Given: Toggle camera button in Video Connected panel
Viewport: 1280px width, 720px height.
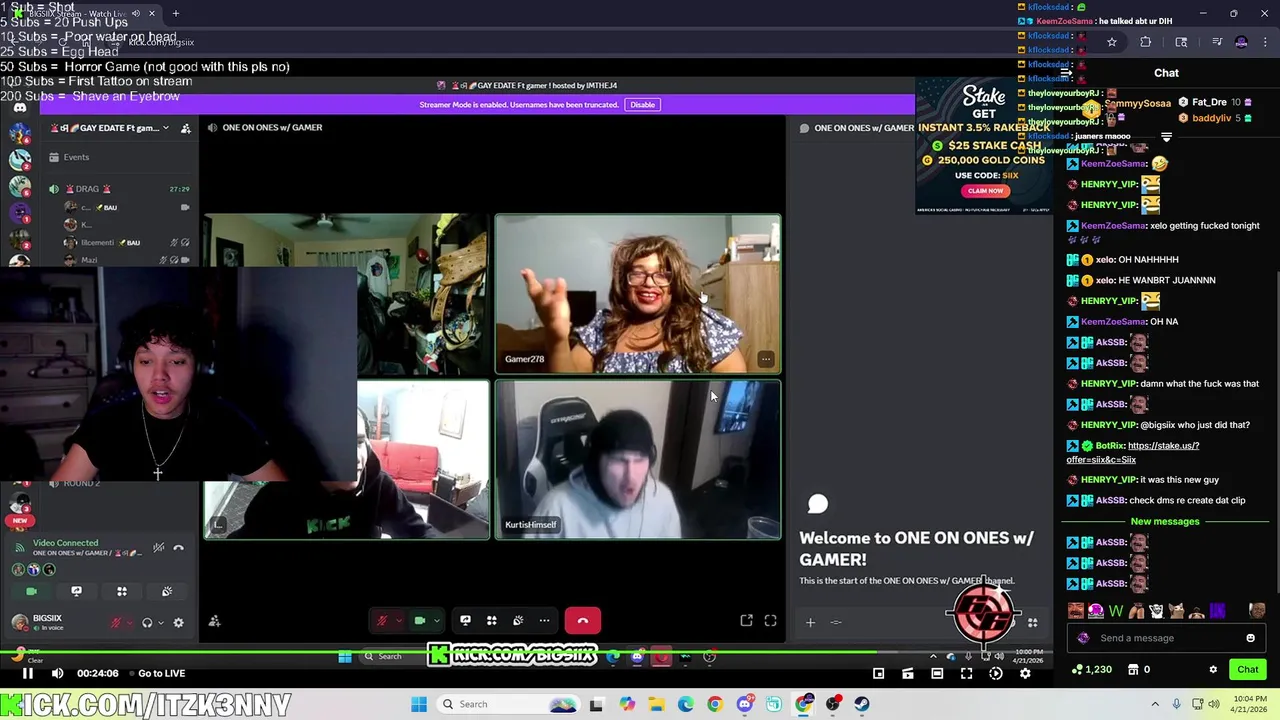Looking at the screenshot, I should point(31,592).
